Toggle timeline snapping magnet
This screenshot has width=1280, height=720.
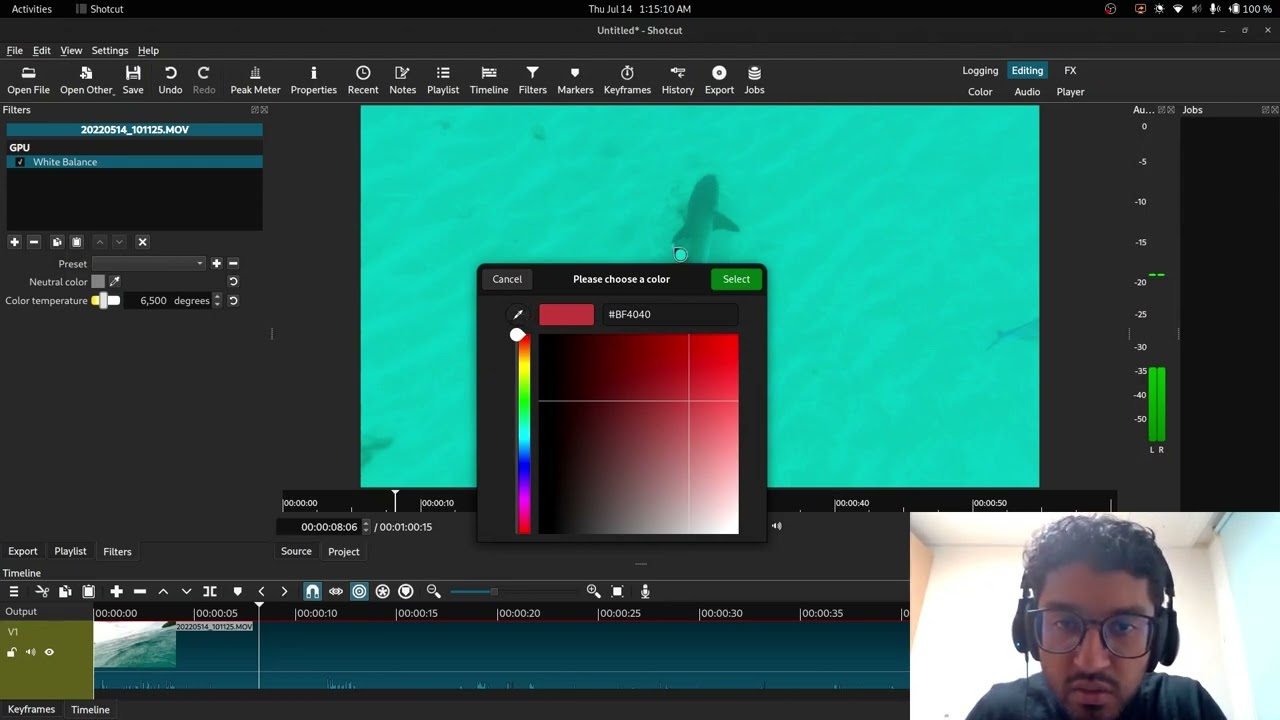tap(312, 592)
